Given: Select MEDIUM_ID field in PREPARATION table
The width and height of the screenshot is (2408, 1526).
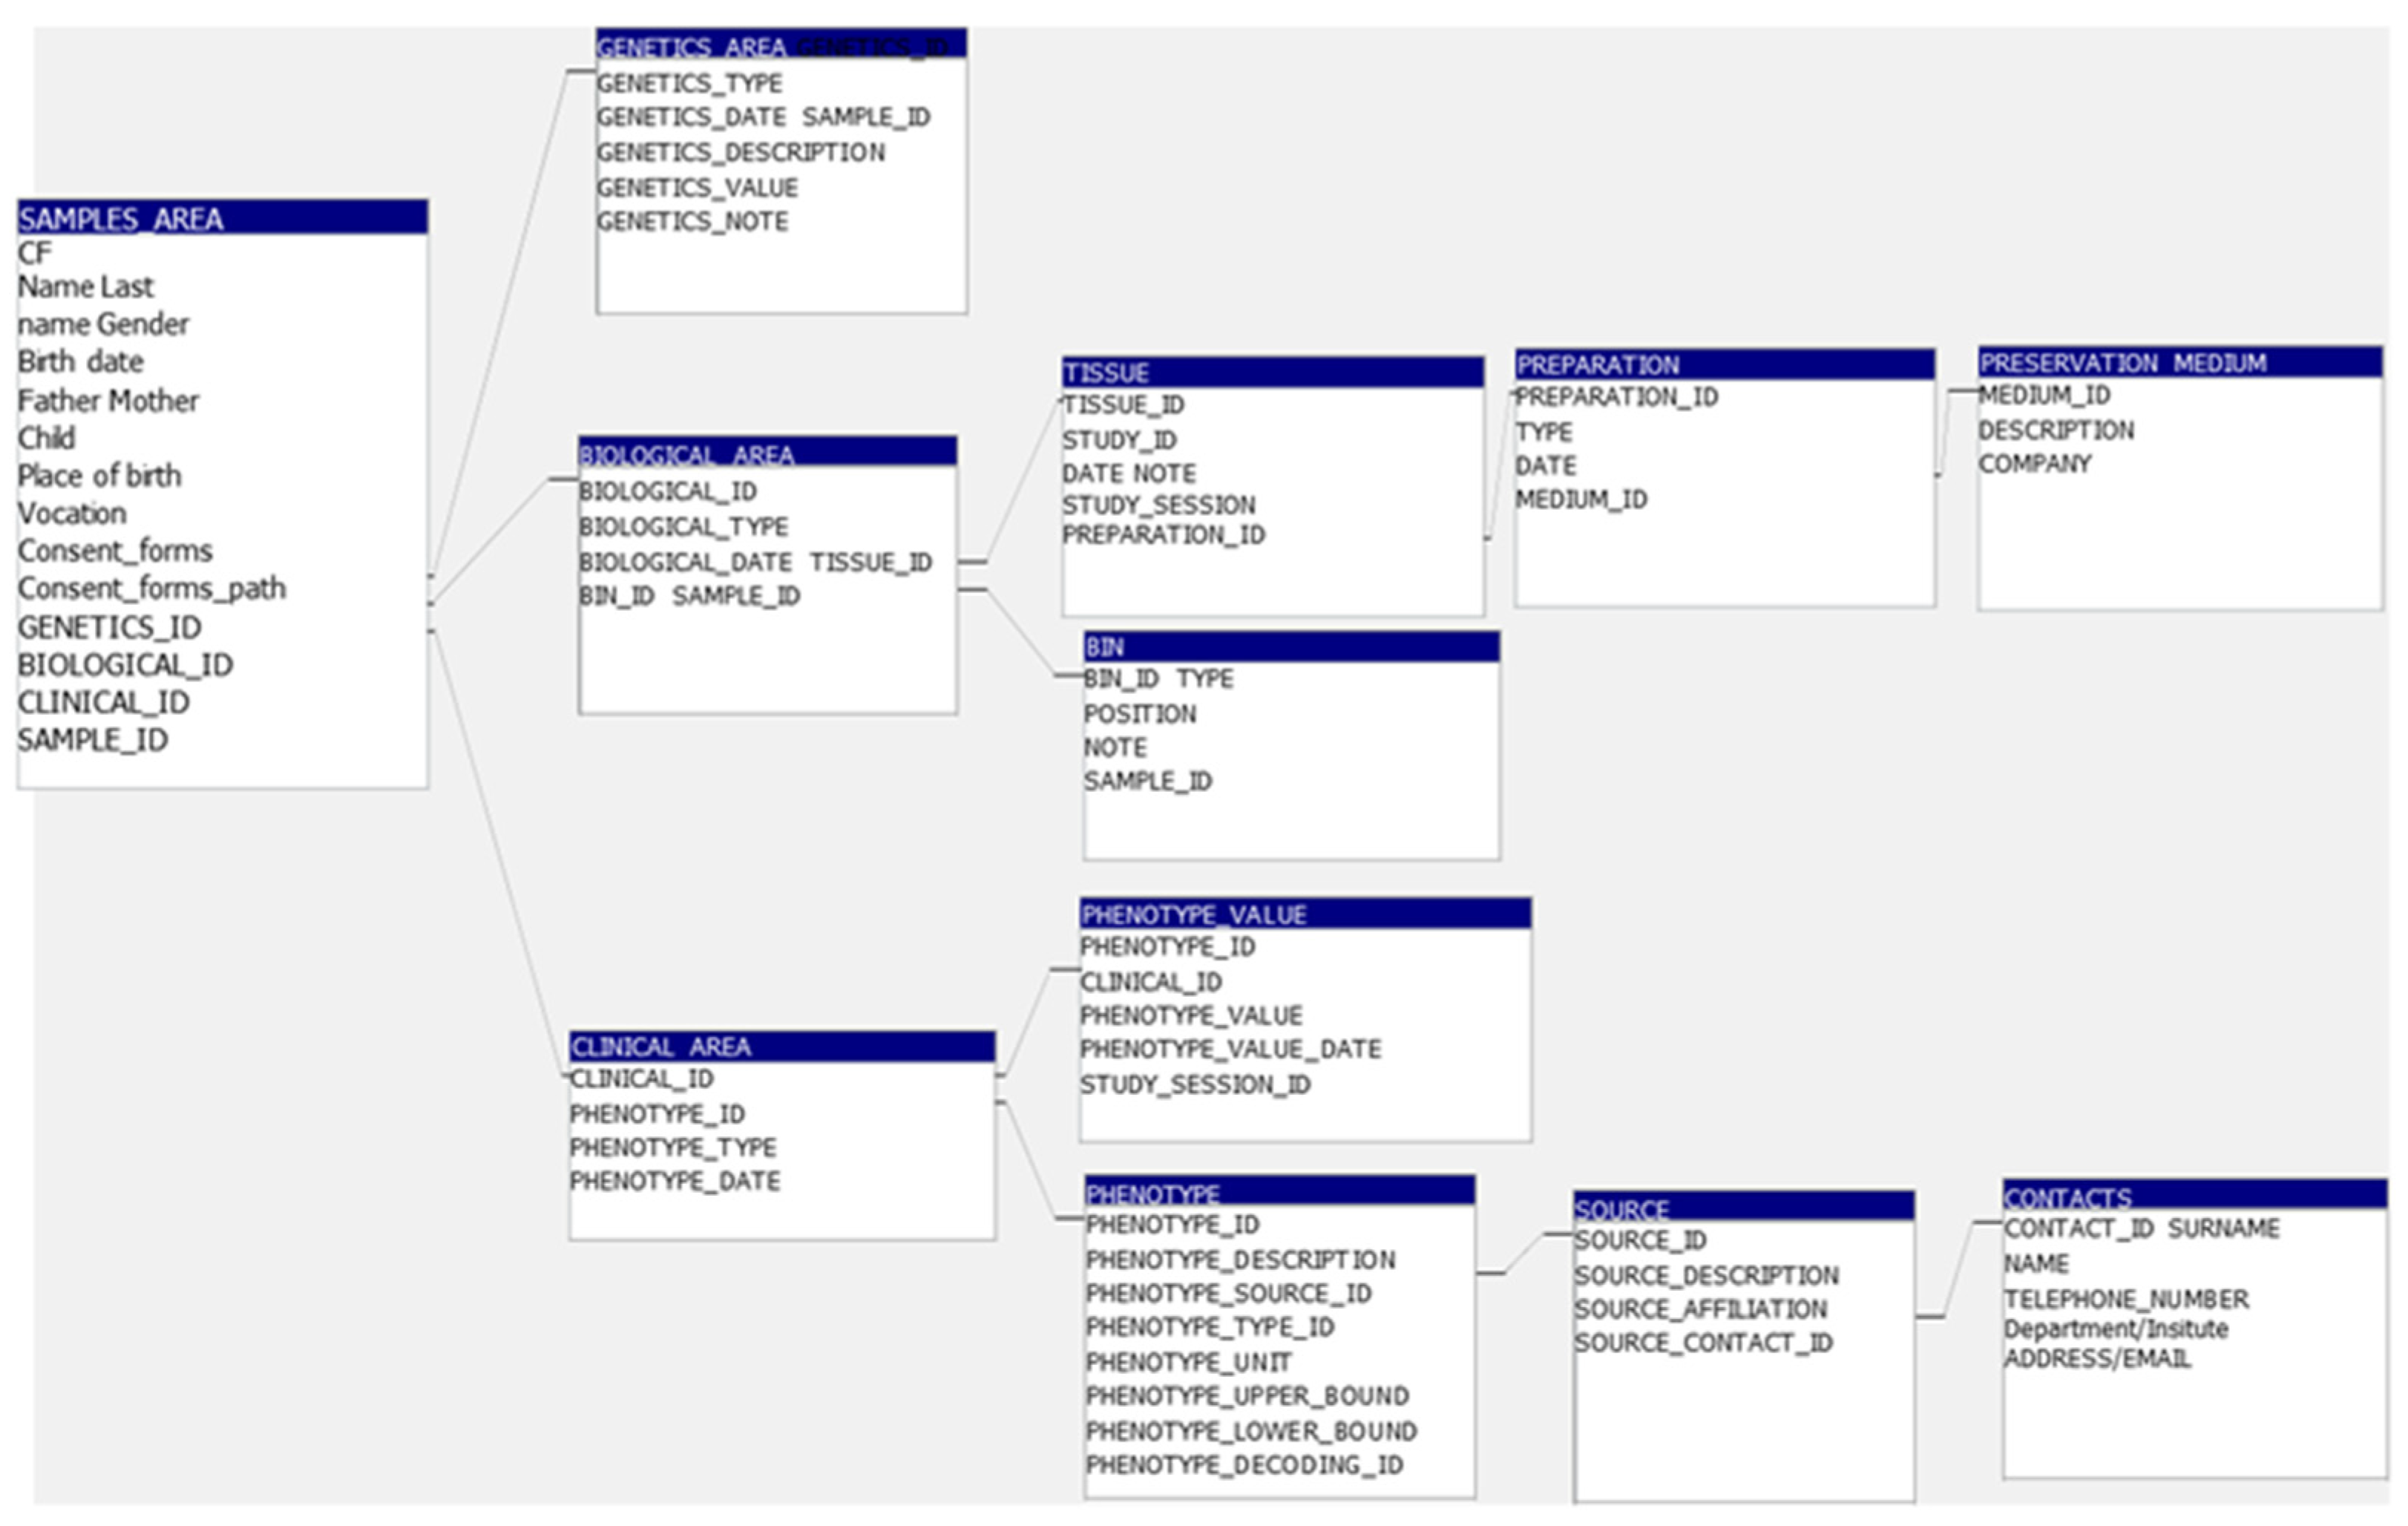Looking at the screenshot, I should 1581,499.
